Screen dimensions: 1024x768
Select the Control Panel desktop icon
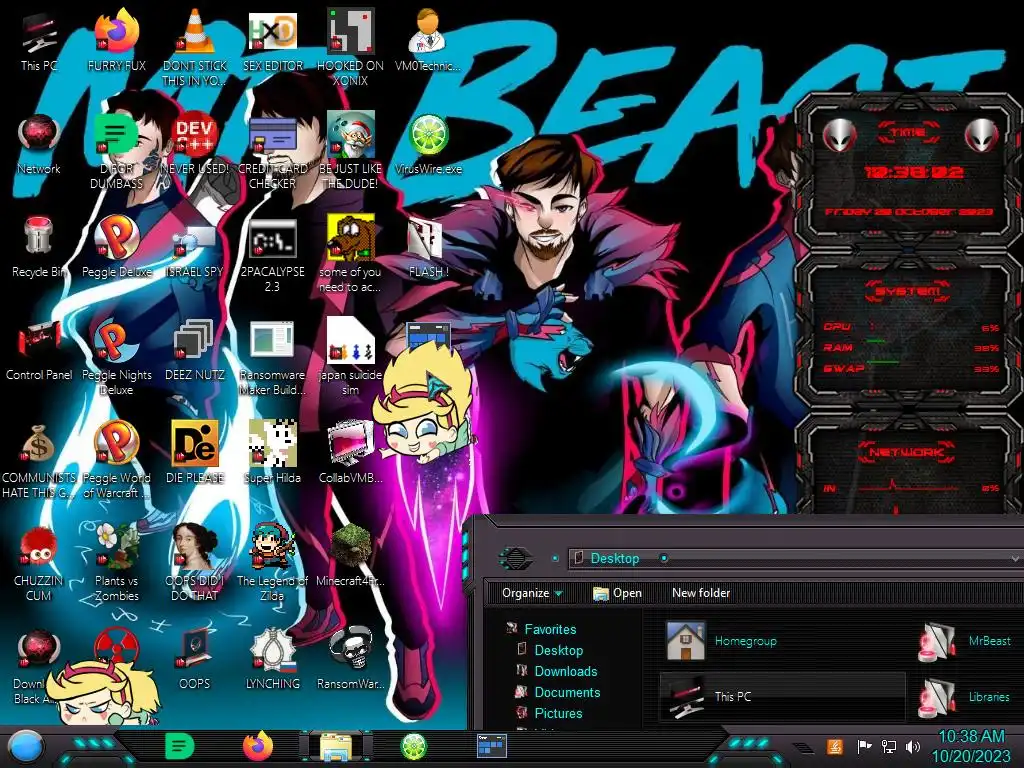(x=39, y=351)
